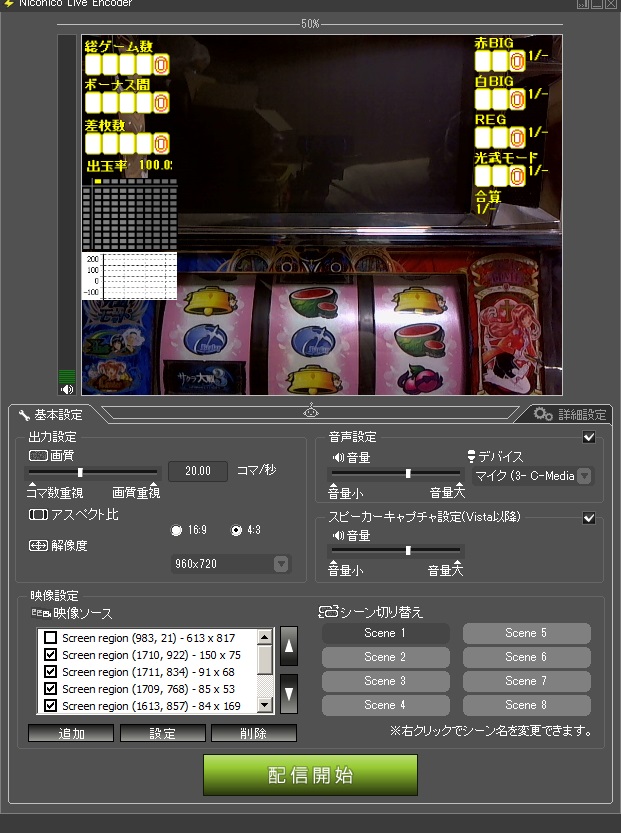Screen dimensions: 621x833
Task: Click the デバイス device icon
Action: [471, 456]
